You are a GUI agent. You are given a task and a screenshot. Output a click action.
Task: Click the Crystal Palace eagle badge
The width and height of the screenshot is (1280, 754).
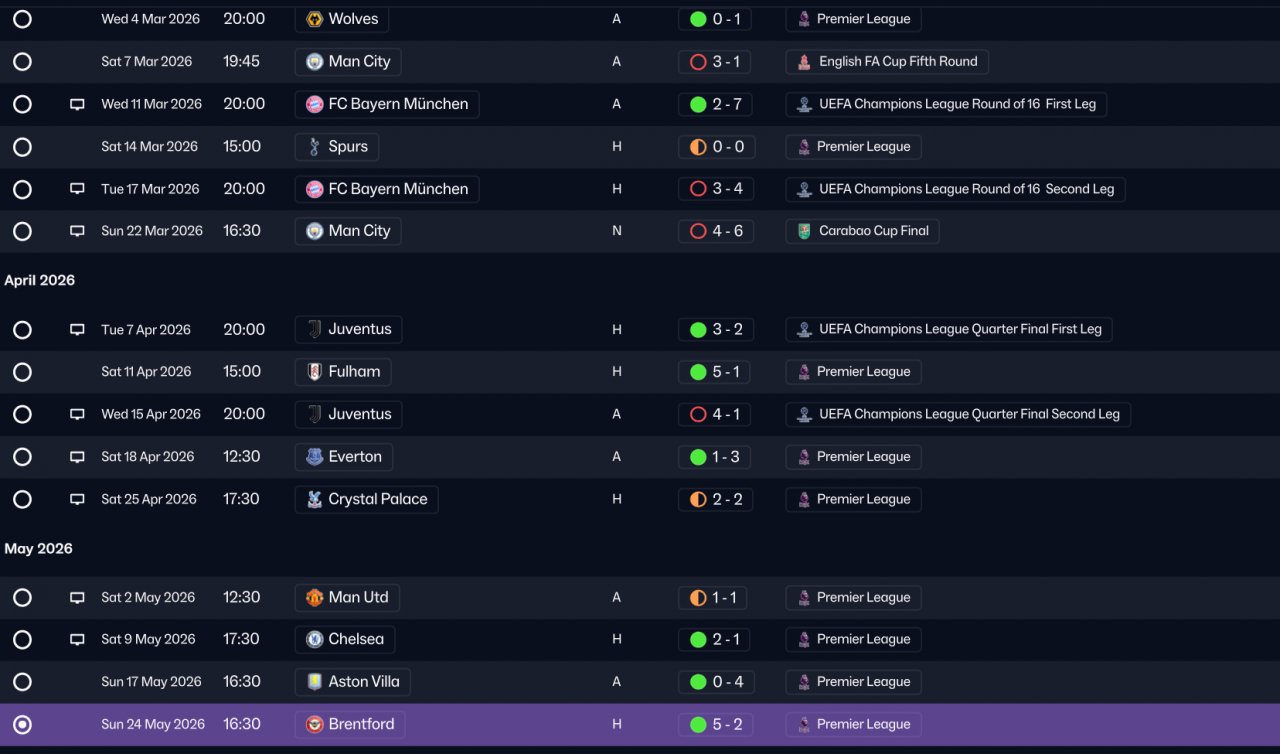(314, 499)
